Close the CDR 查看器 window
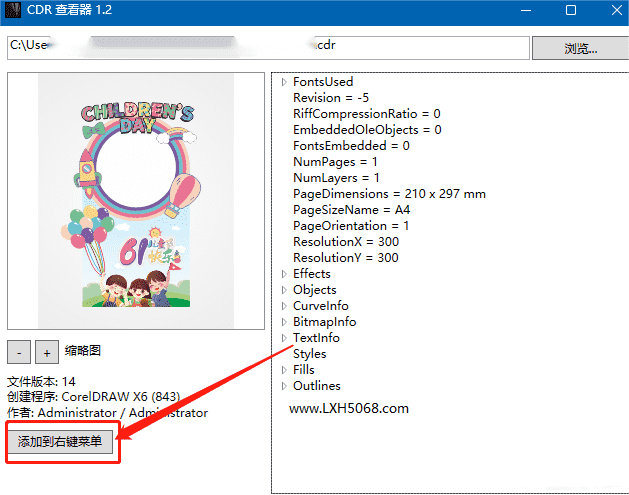Screen dimensions: 629x495 [617, 10]
